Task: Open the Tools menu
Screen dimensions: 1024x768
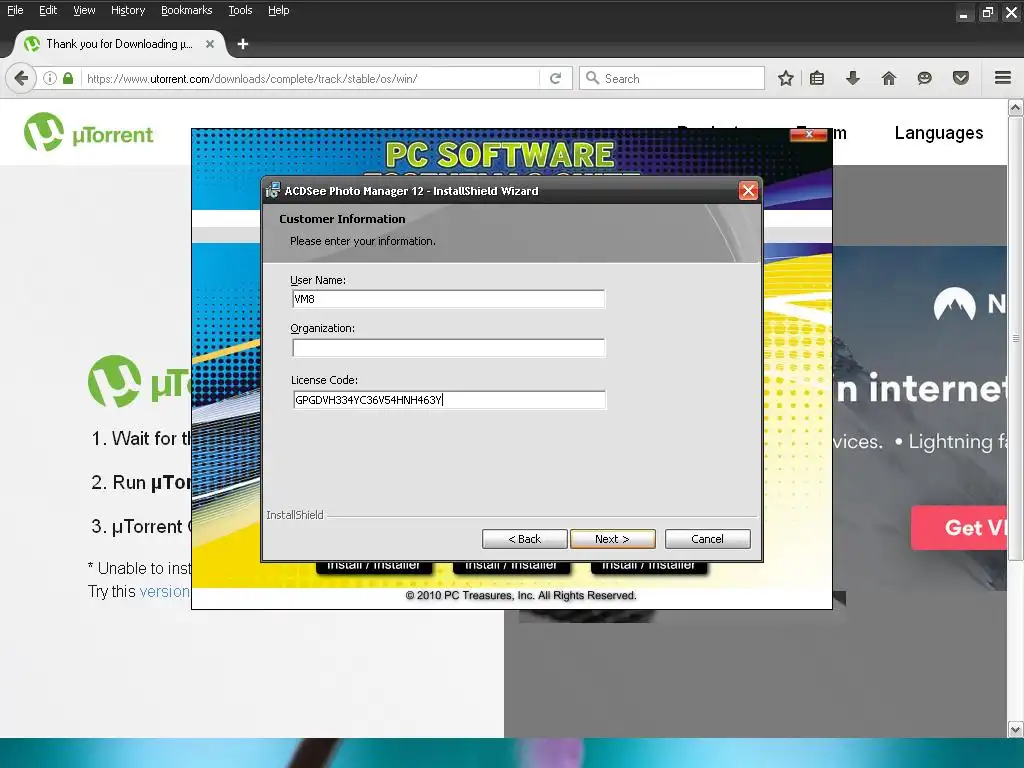Action: pos(240,10)
